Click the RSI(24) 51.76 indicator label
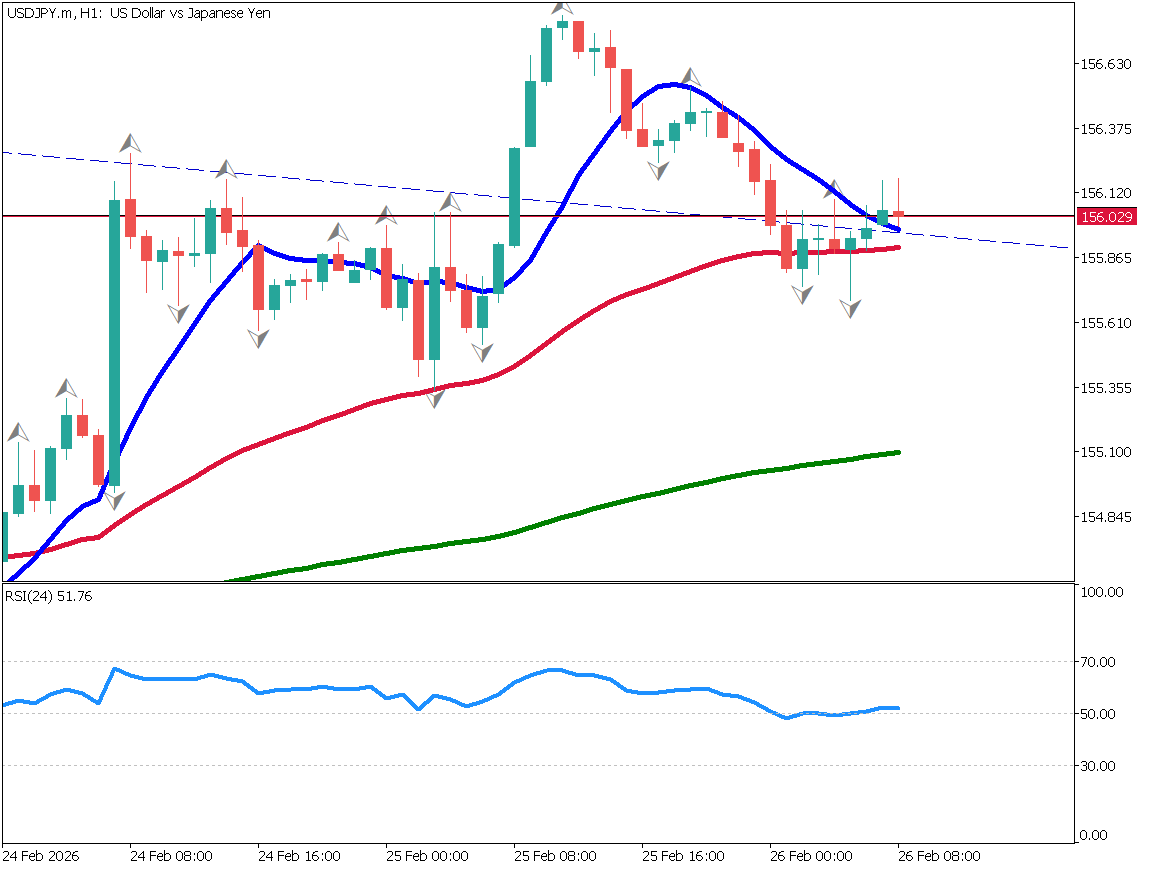Image resolution: width=1152 pixels, height=870 pixels. [x=49, y=597]
